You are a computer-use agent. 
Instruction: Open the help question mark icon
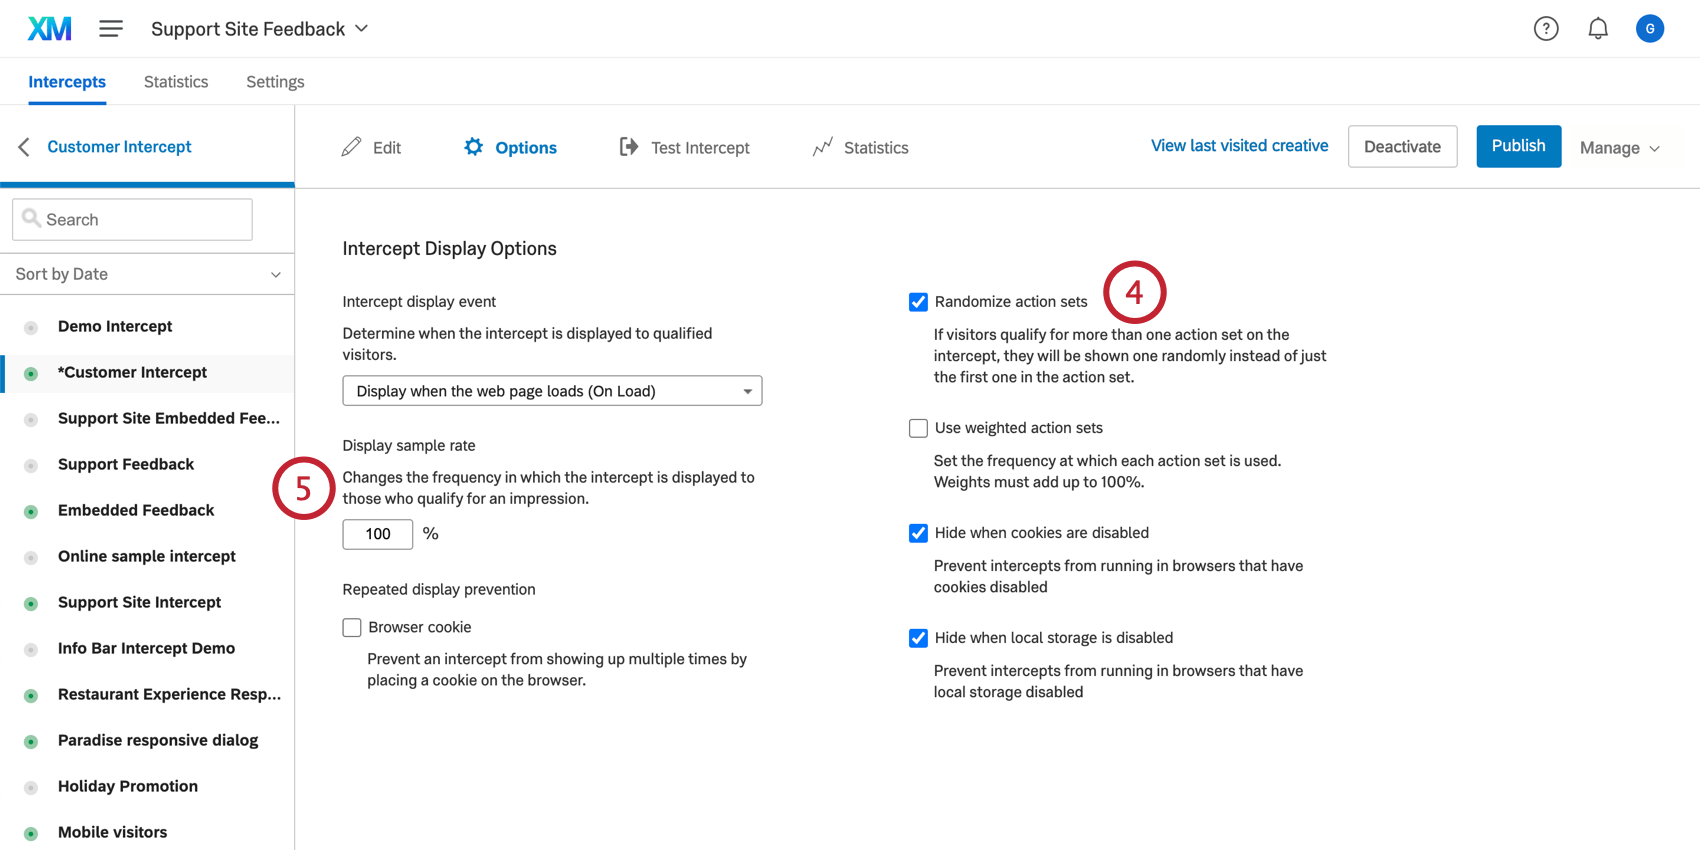pos(1546,29)
